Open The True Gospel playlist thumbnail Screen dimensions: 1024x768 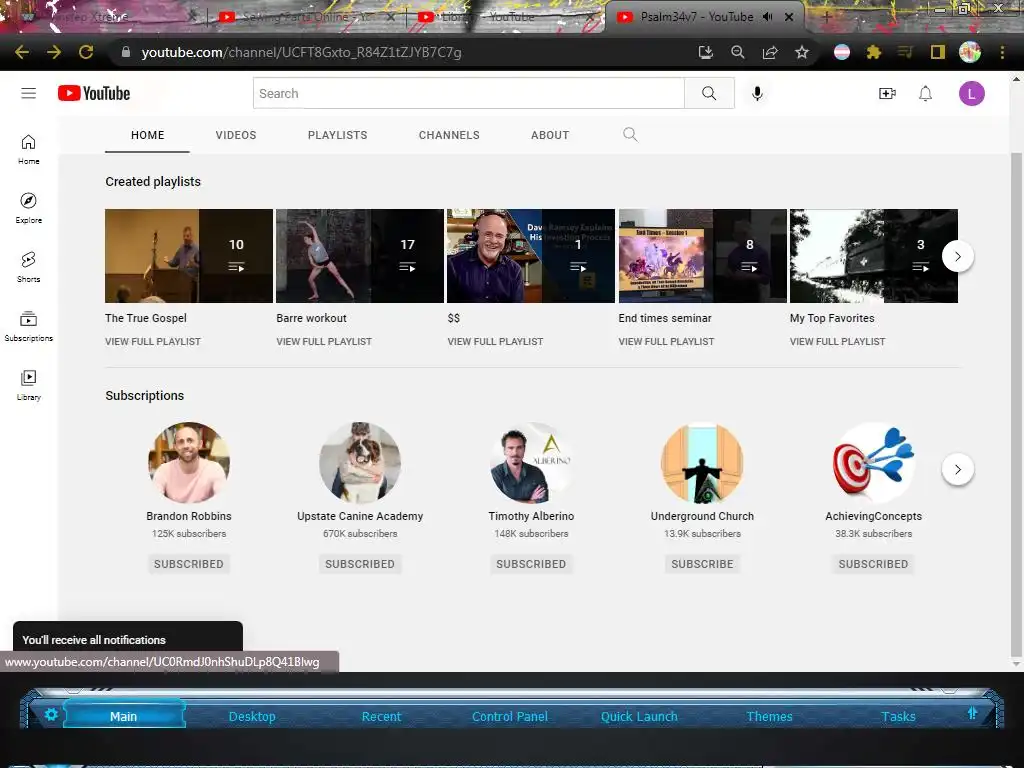[189, 256]
